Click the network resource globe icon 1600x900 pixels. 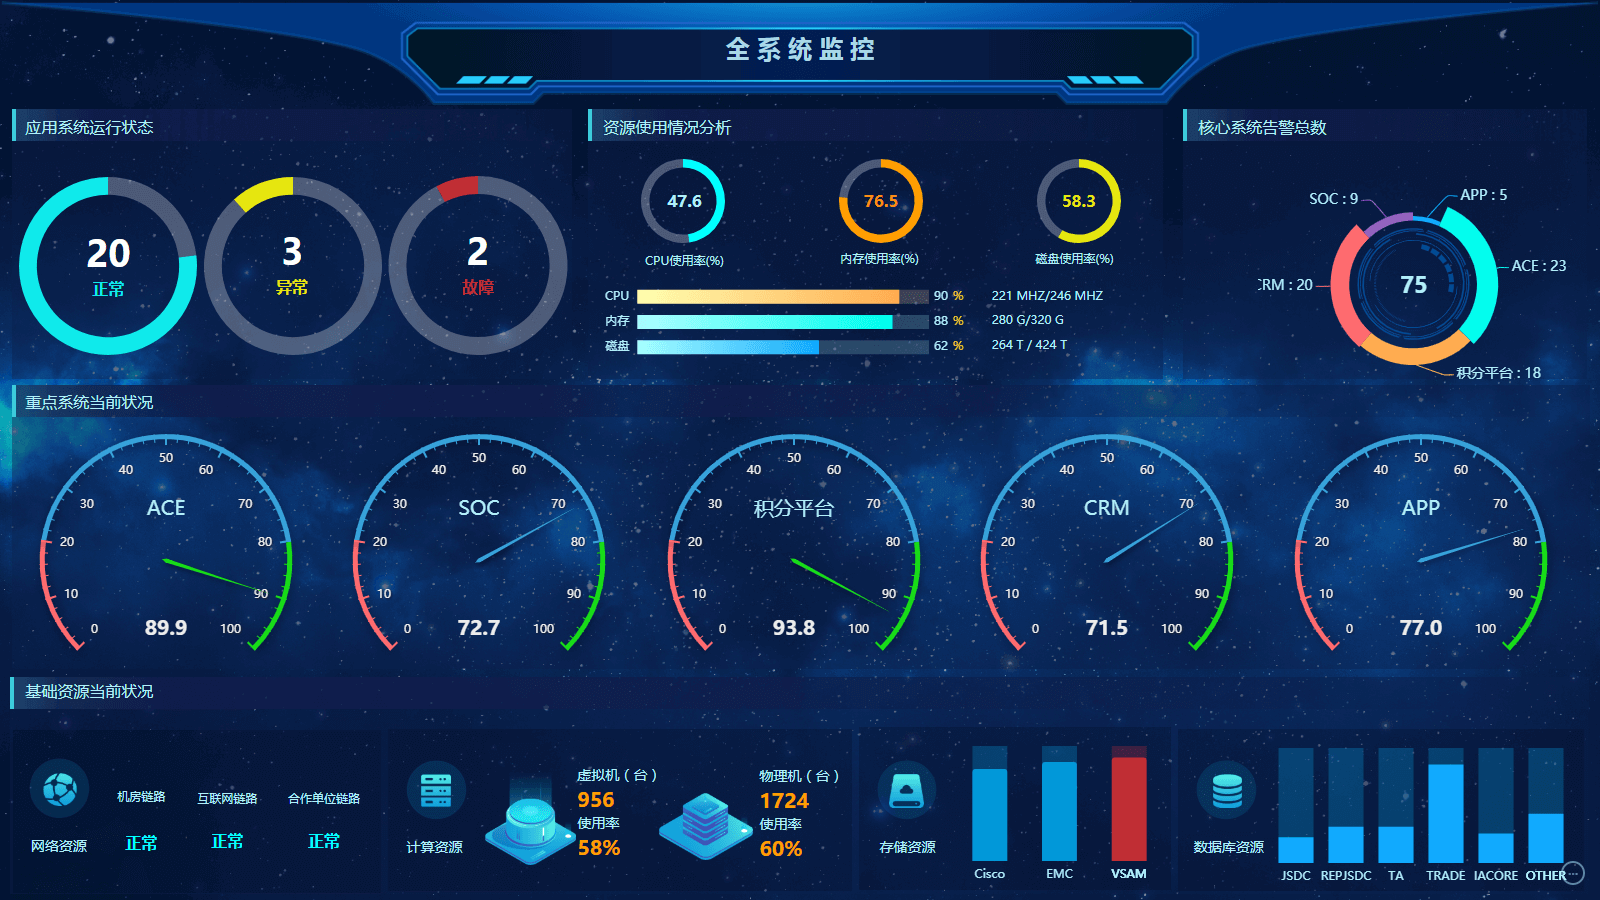click(59, 789)
